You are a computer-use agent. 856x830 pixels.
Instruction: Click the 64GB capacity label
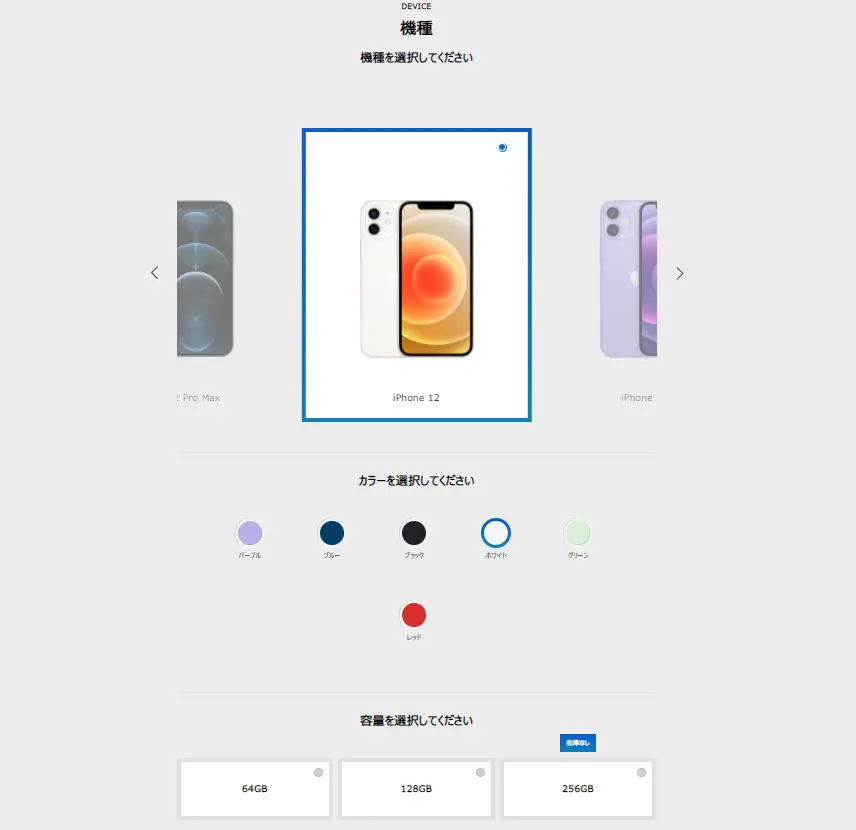(x=254, y=788)
